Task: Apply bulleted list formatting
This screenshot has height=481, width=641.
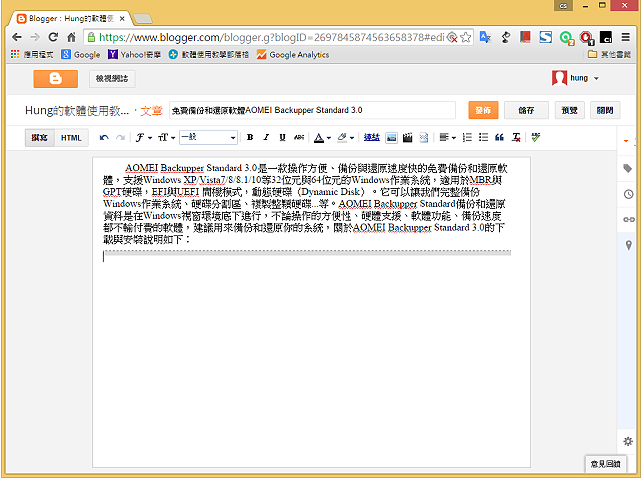Action: coord(483,137)
